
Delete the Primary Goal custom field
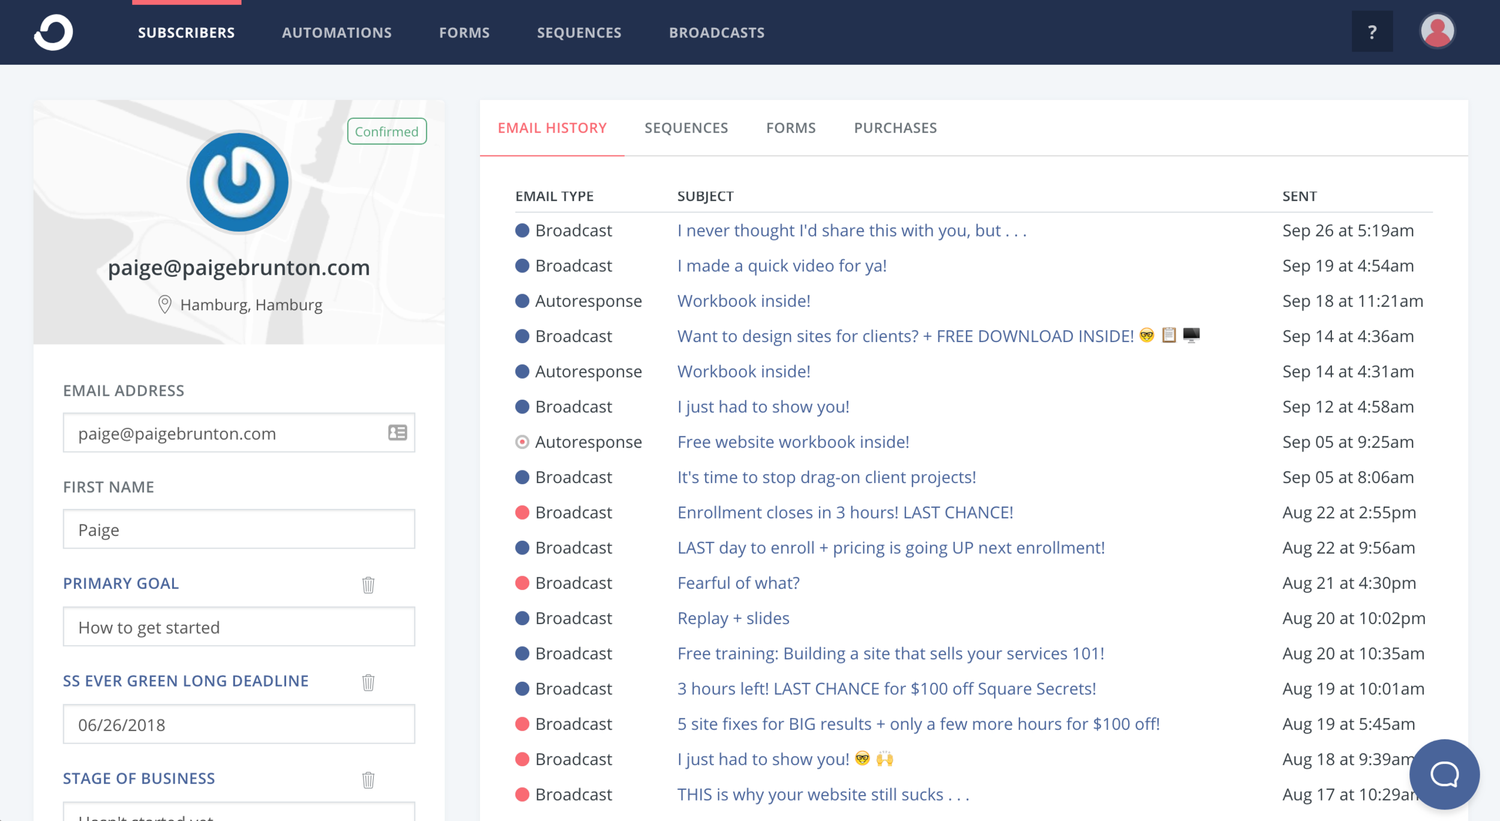pyautogui.click(x=368, y=584)
